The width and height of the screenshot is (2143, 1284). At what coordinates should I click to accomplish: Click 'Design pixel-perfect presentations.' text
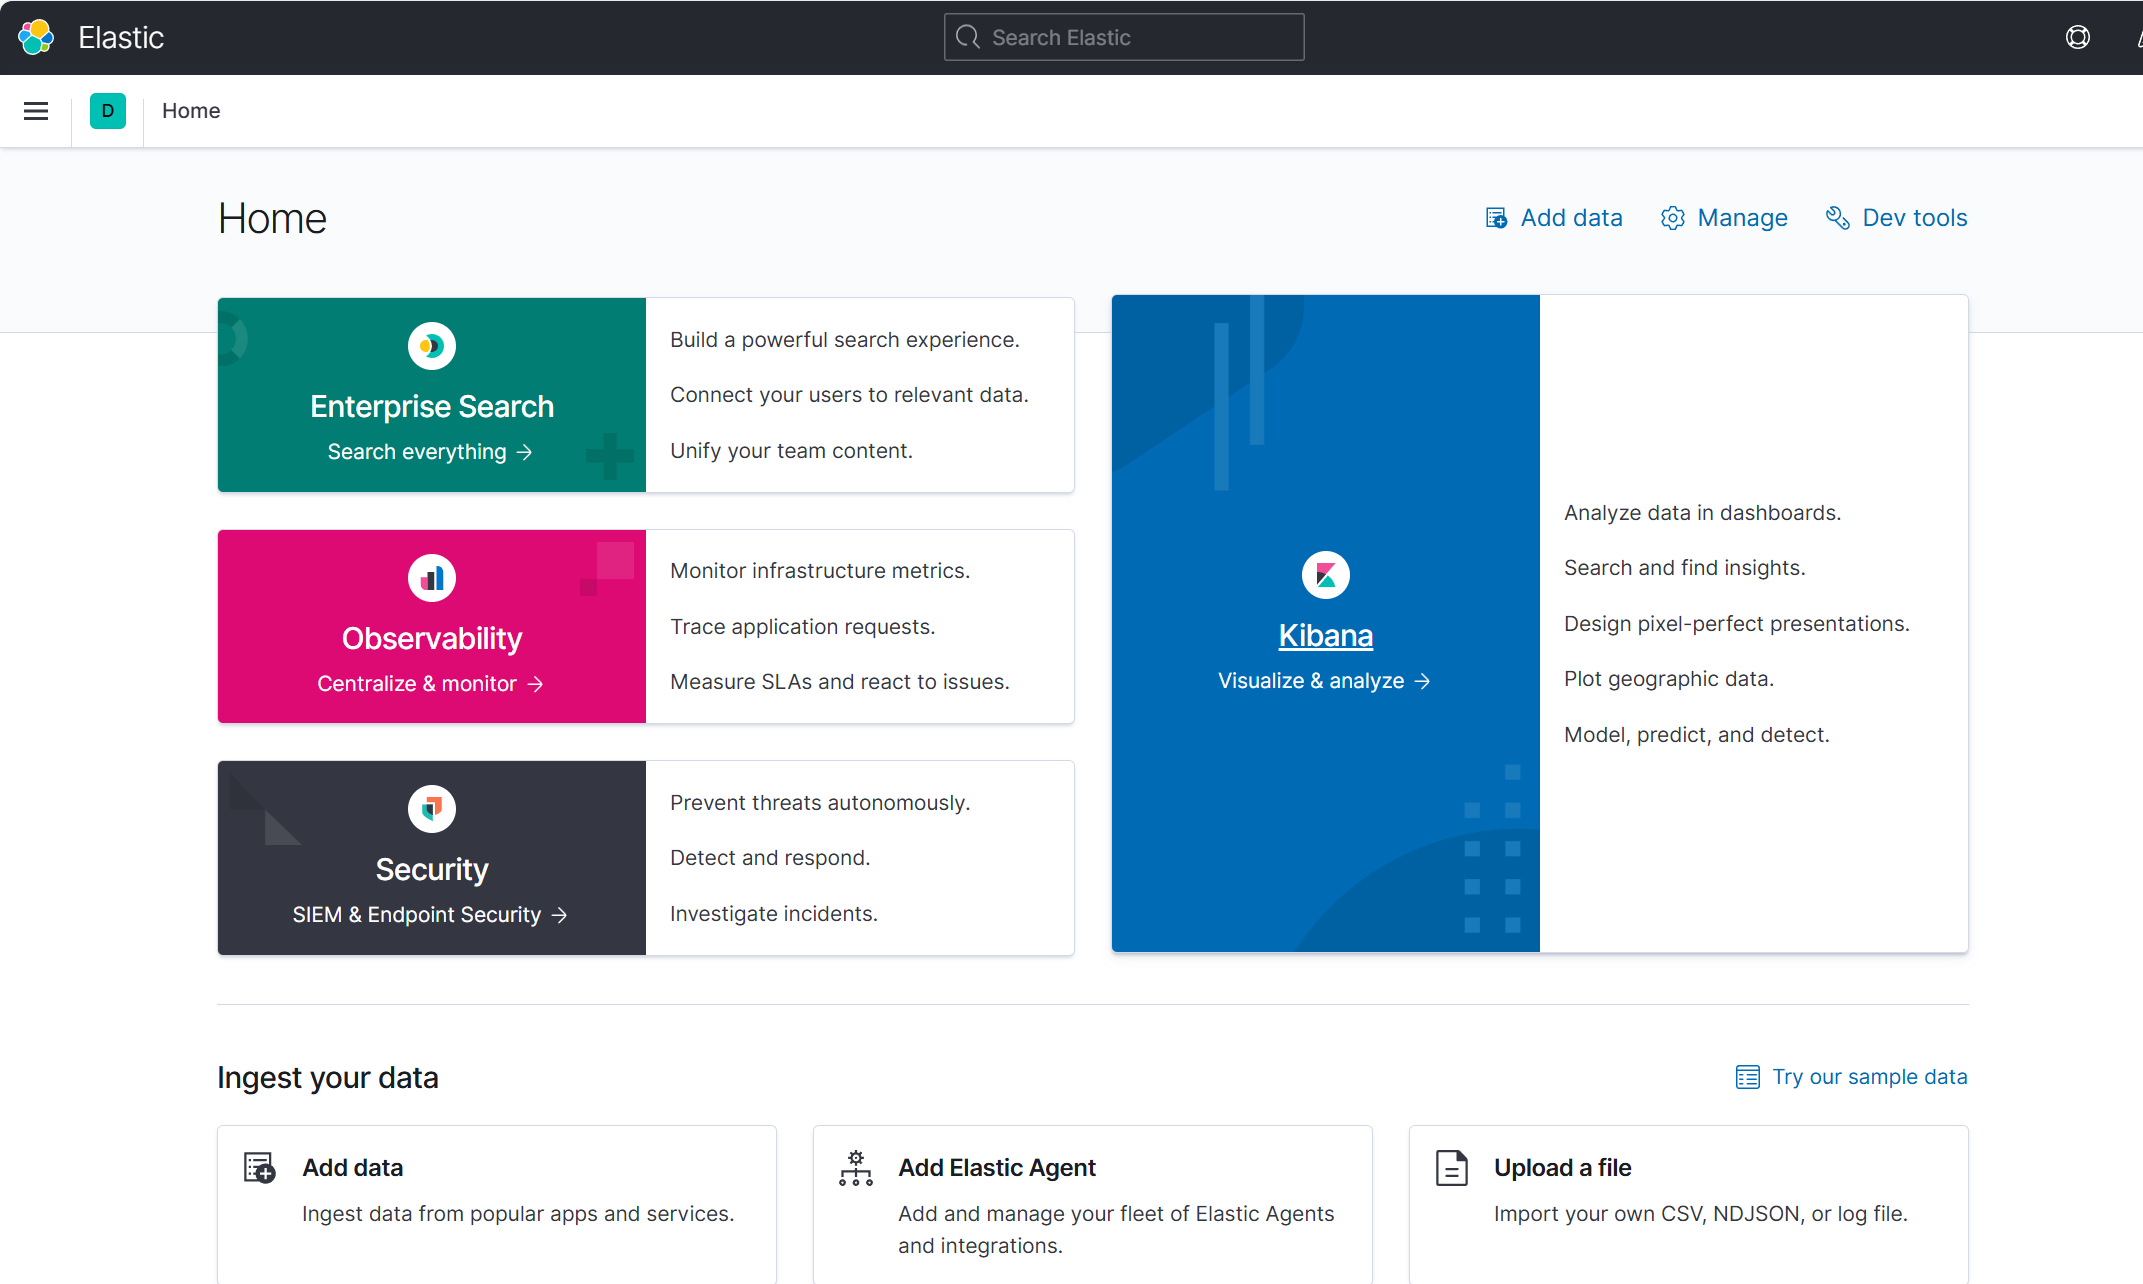(x=1737, y=624)
